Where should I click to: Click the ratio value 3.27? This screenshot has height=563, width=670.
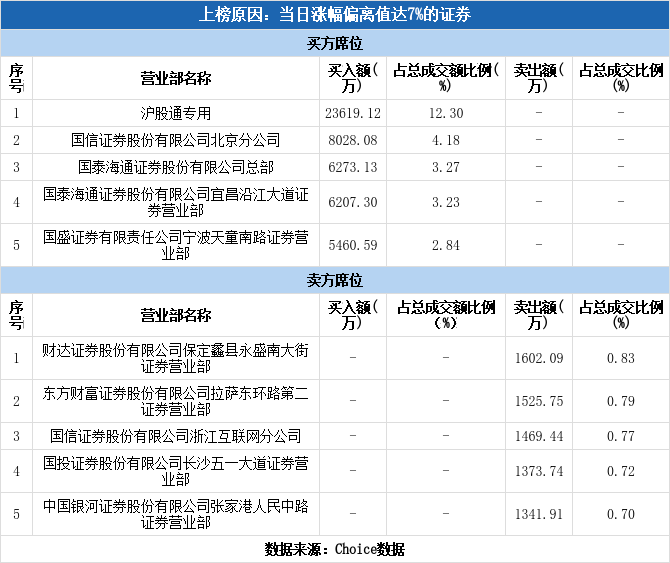click(446, 167)
